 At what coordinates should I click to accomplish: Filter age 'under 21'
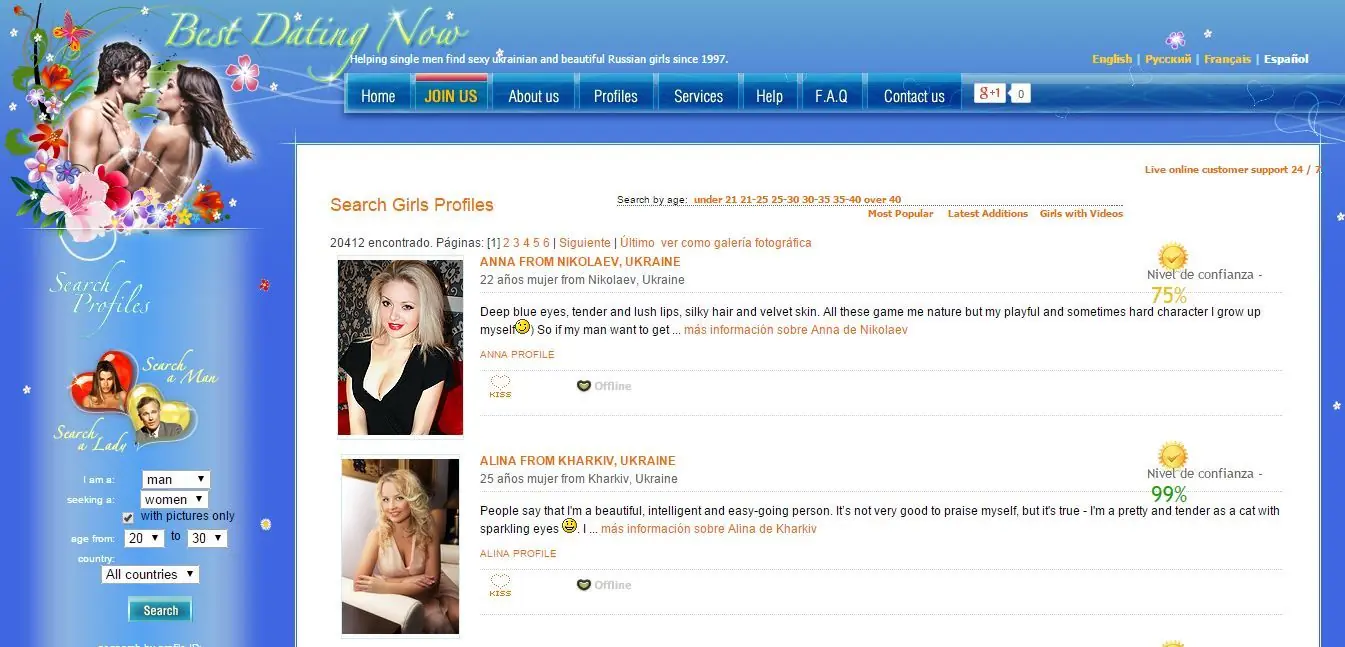[715, 200]
